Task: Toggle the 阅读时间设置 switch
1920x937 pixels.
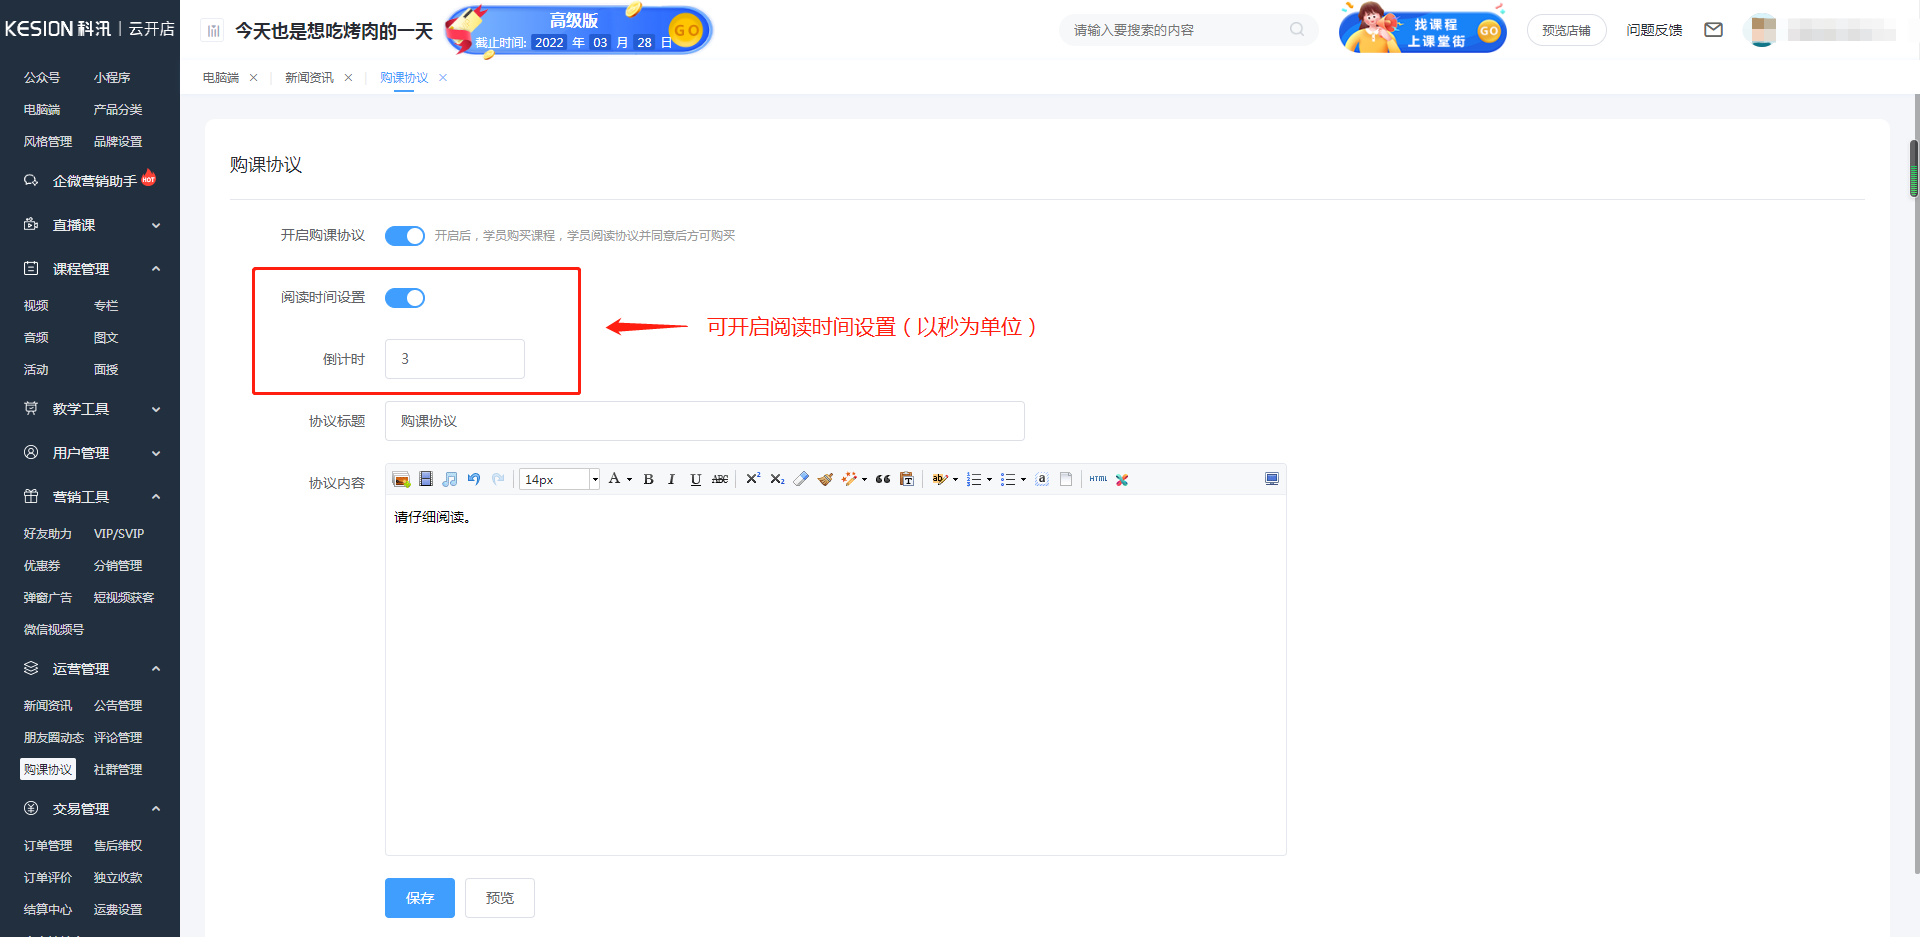Action: click(405, 298)
